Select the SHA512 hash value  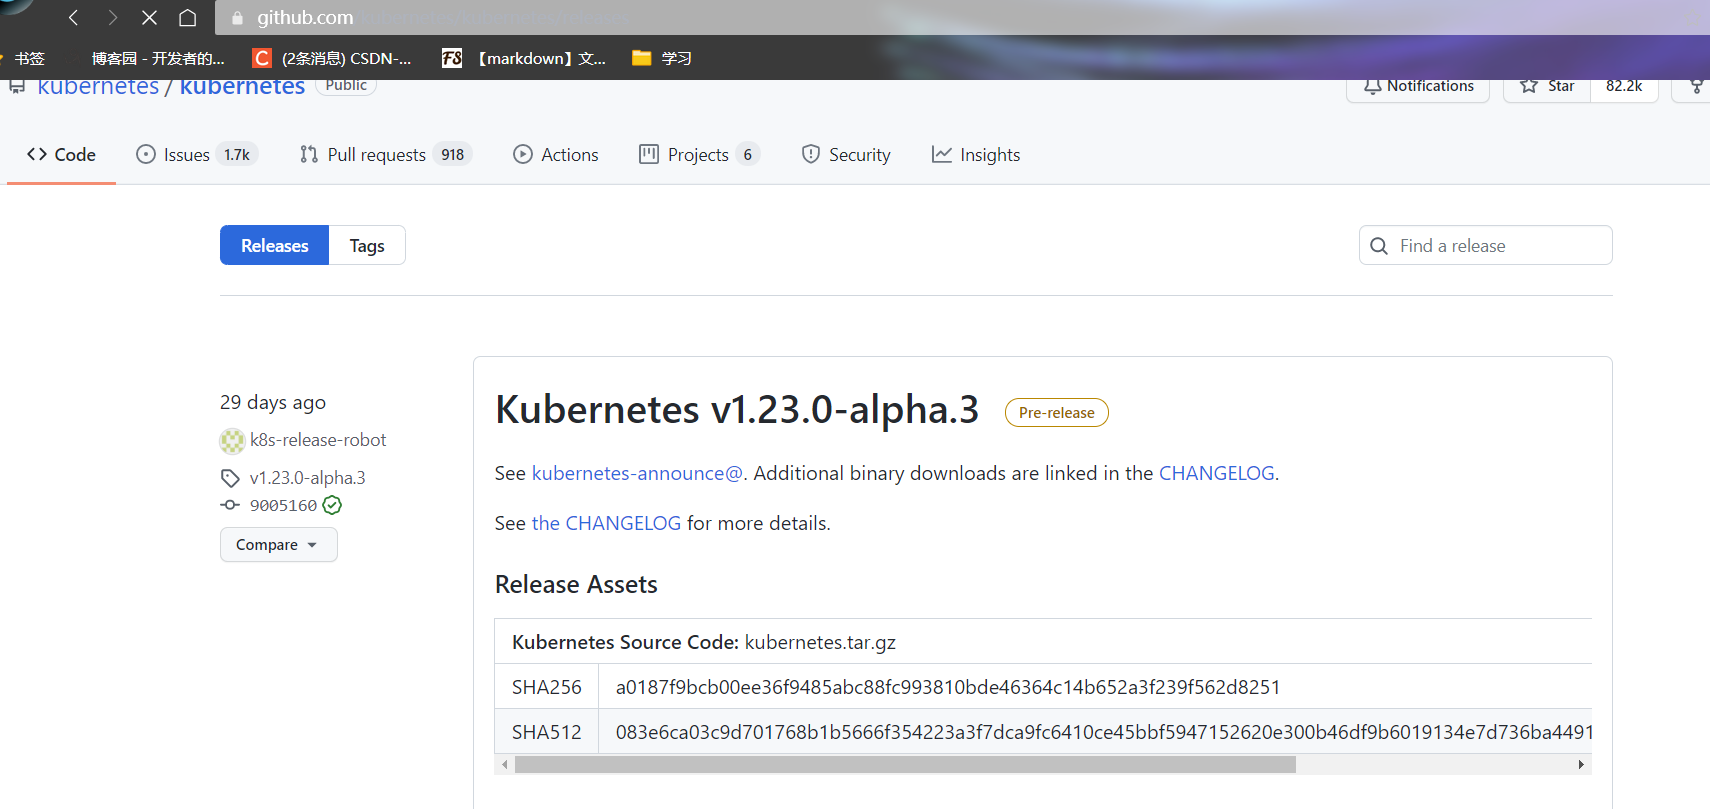tap(1104, 732)
